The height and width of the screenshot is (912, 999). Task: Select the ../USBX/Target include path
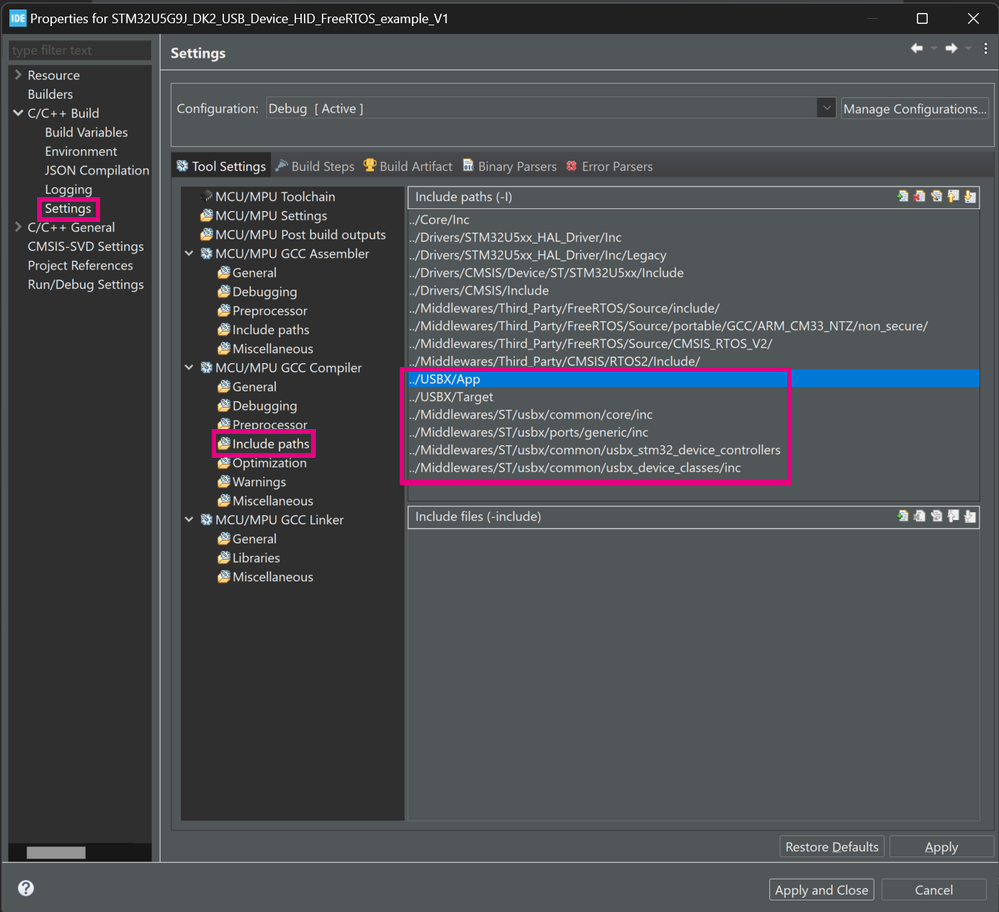[x=451, y=397]
